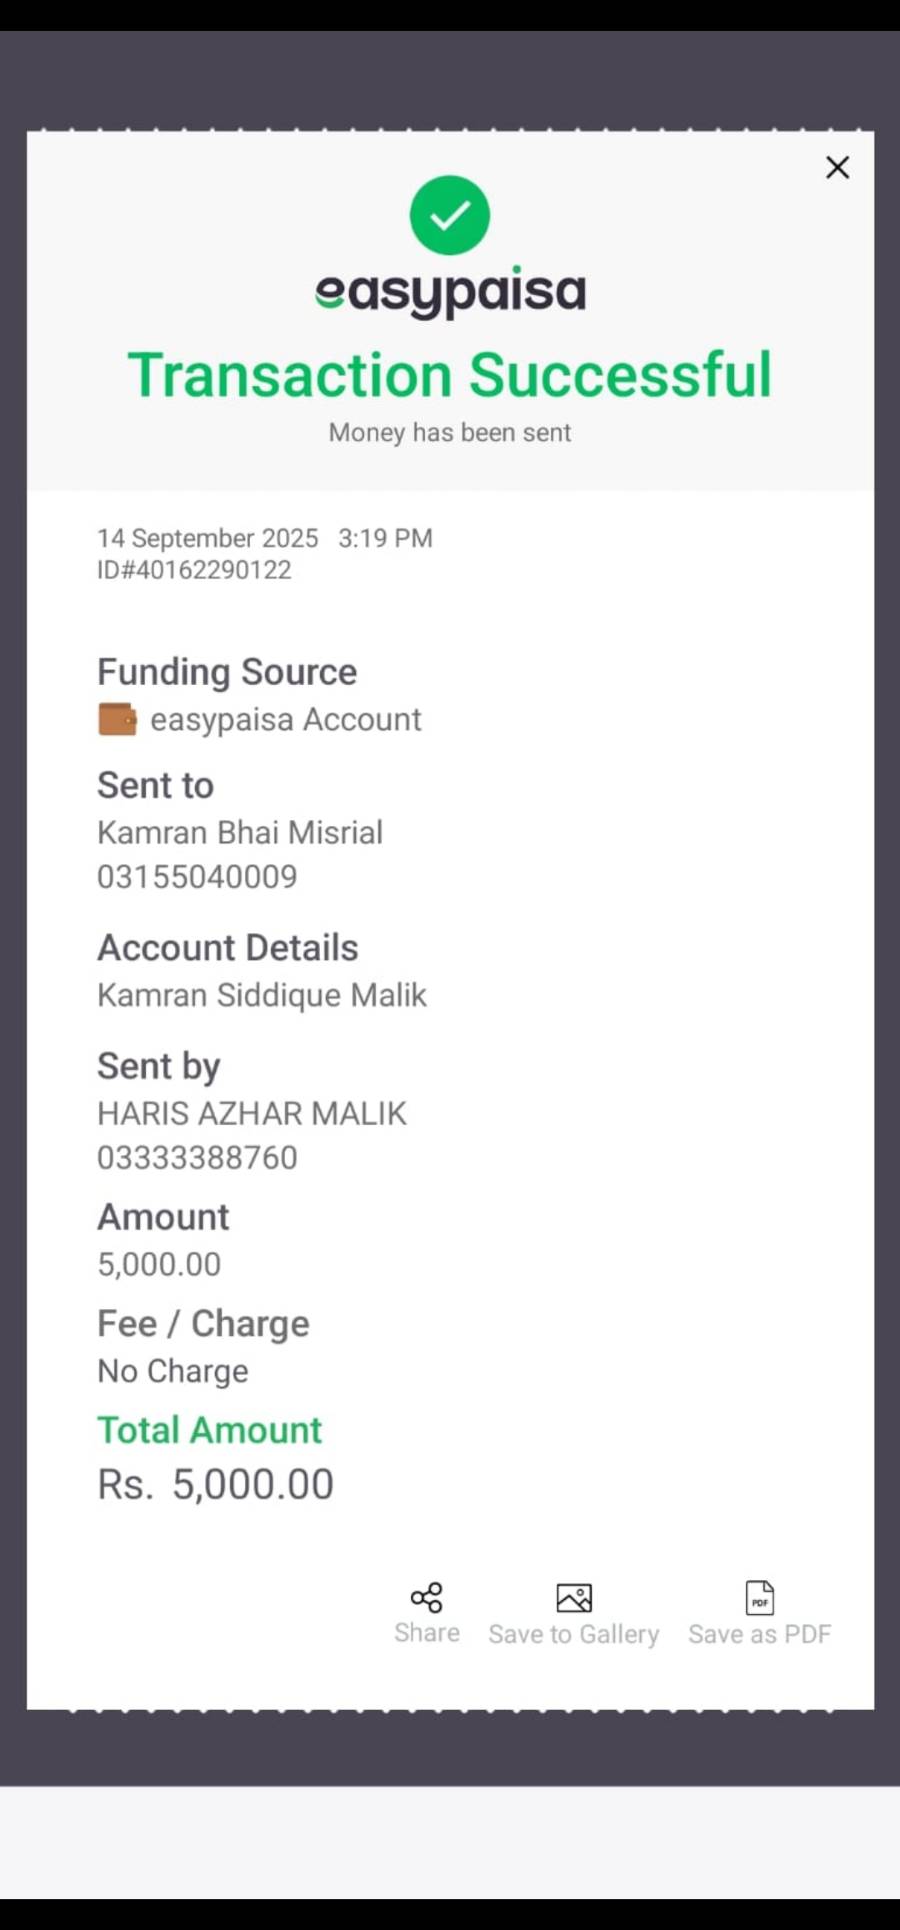The width and height of the screenshot is (900, 1930).
Task: Tap the green success checkmark icon
Action: pos(450,215)
